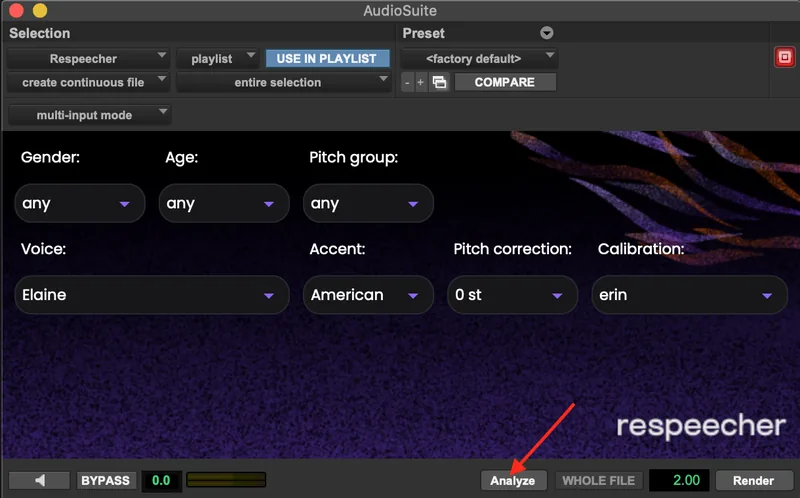Image resolution: width=800 pixels, height=498 pixels.
Task: Open the Accent dropdown showing American
Action: click(368, 294)
